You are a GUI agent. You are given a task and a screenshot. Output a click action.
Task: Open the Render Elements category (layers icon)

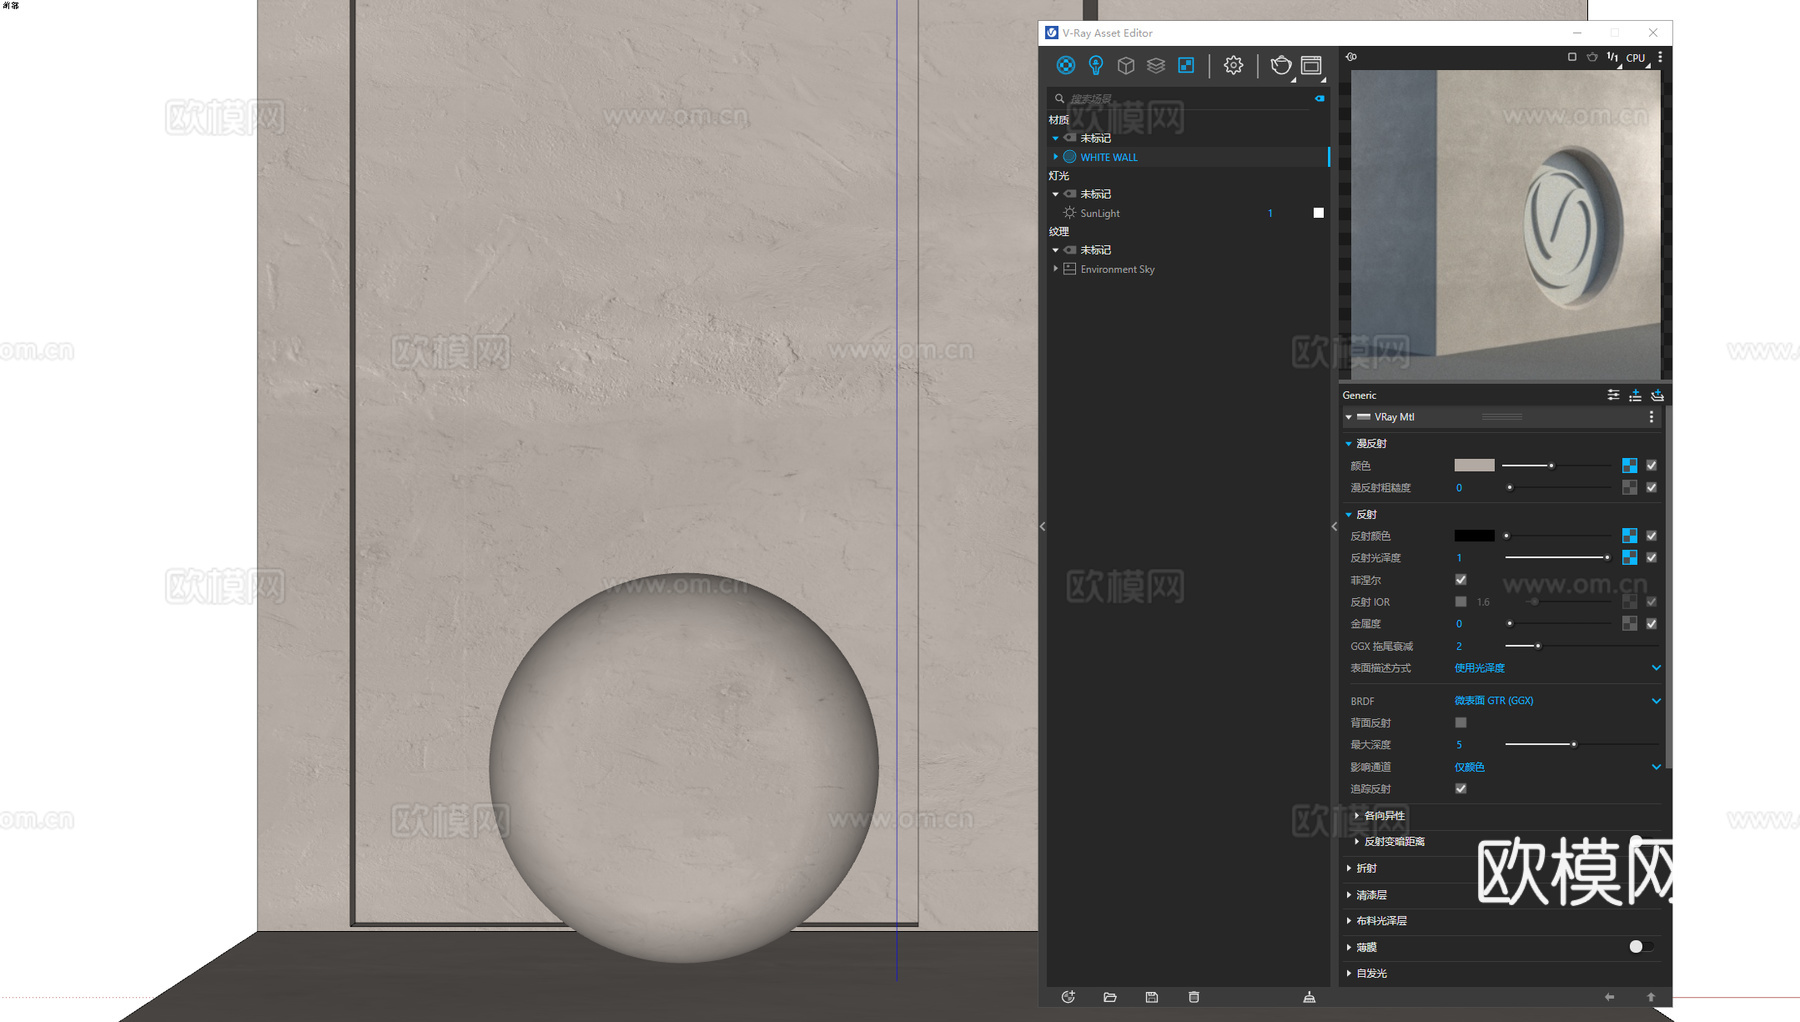pyautogui.click(x=1156, y=65)
